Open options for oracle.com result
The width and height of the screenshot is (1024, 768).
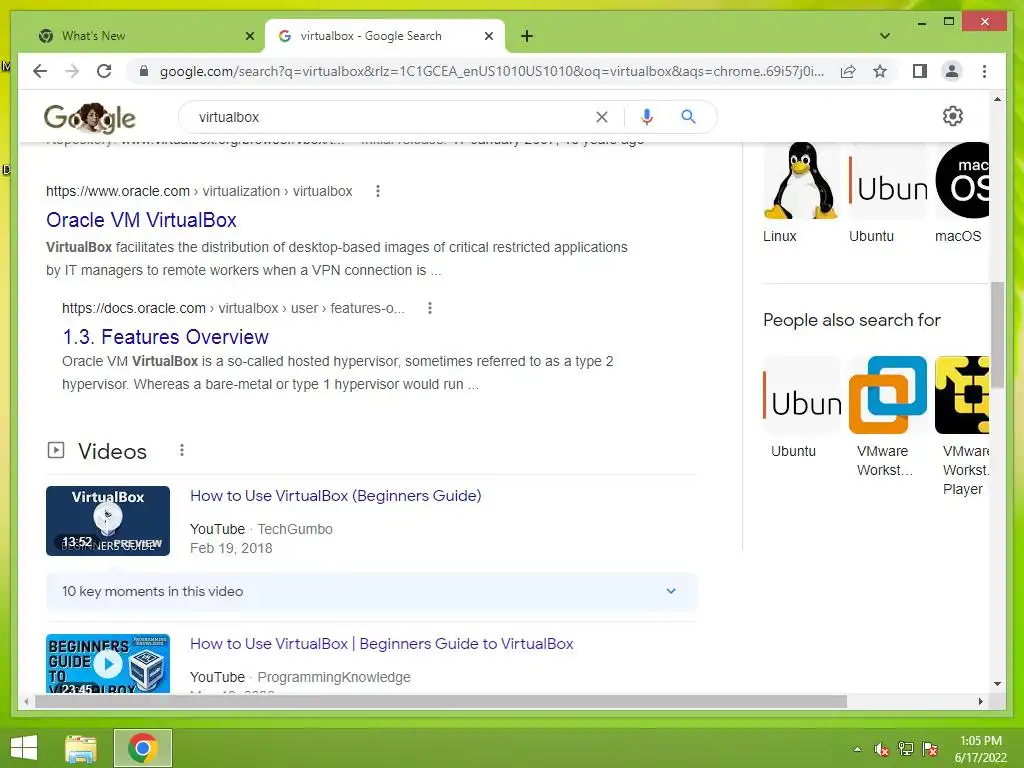[377, 191]
